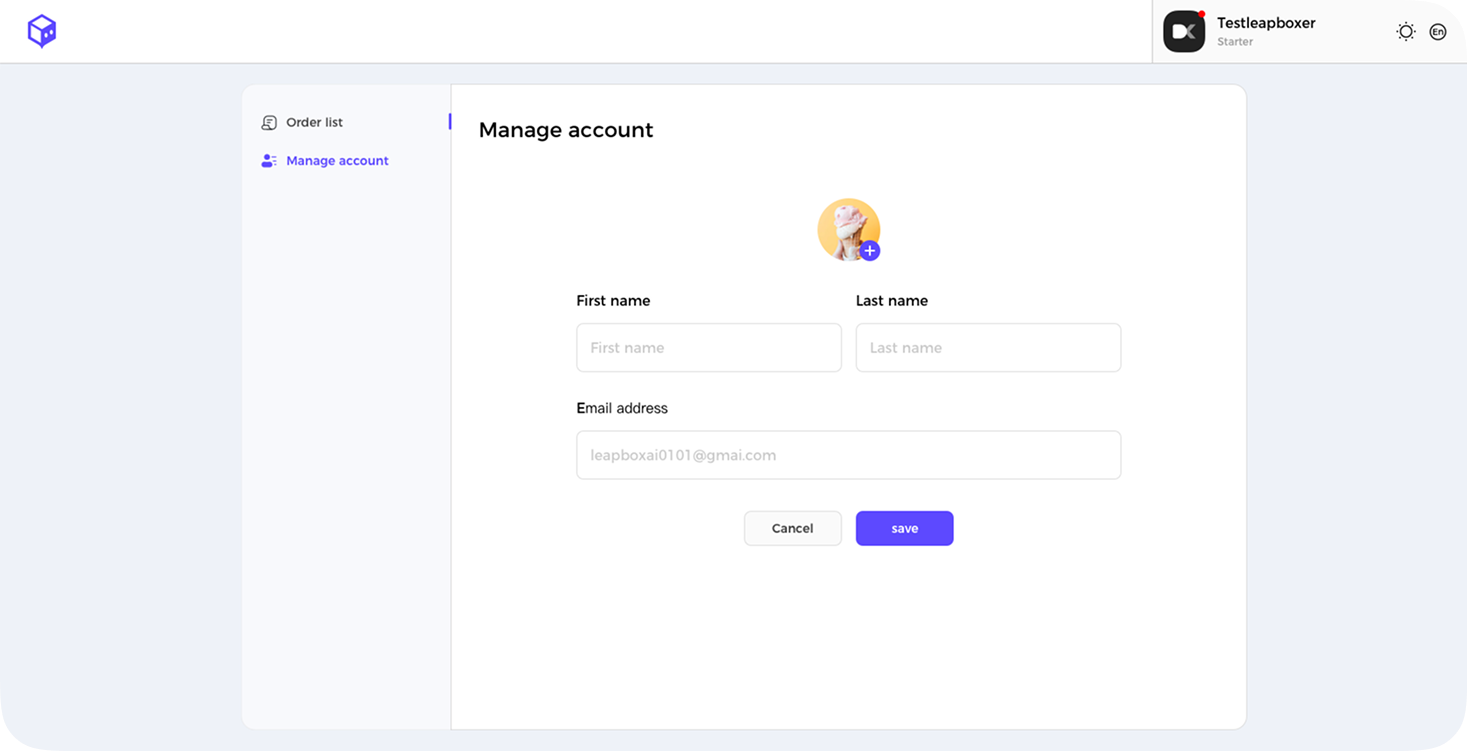Click the plus icon on the avatar

tap(869, 251)
